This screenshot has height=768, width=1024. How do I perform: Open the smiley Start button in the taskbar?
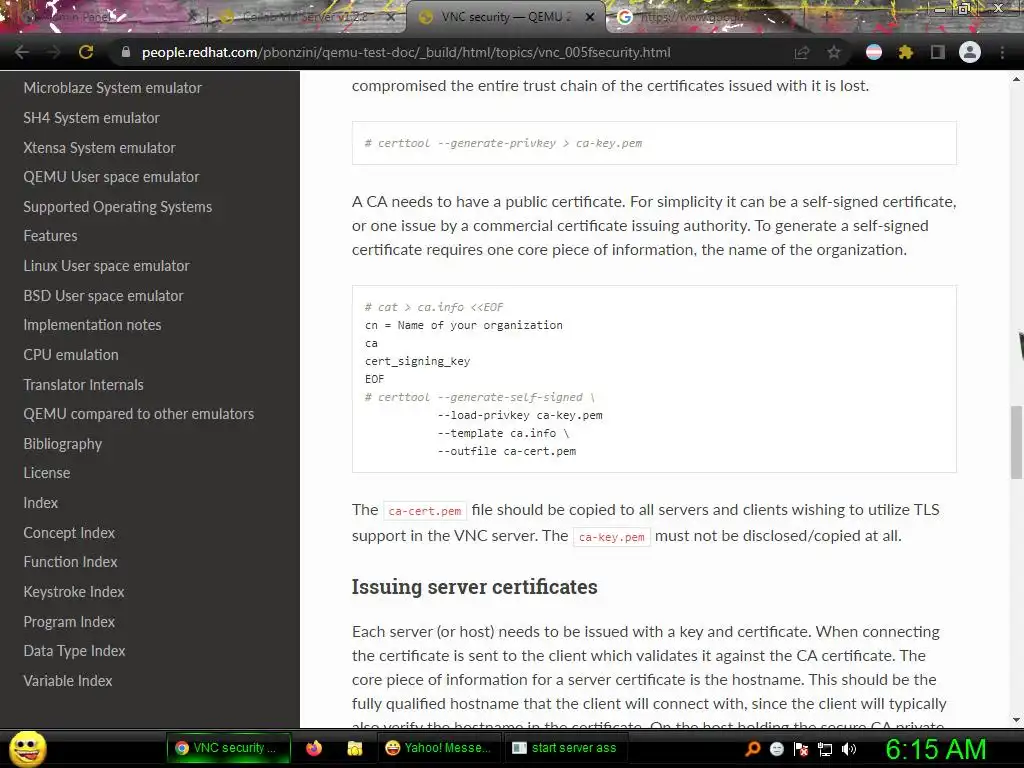point(28,748)
